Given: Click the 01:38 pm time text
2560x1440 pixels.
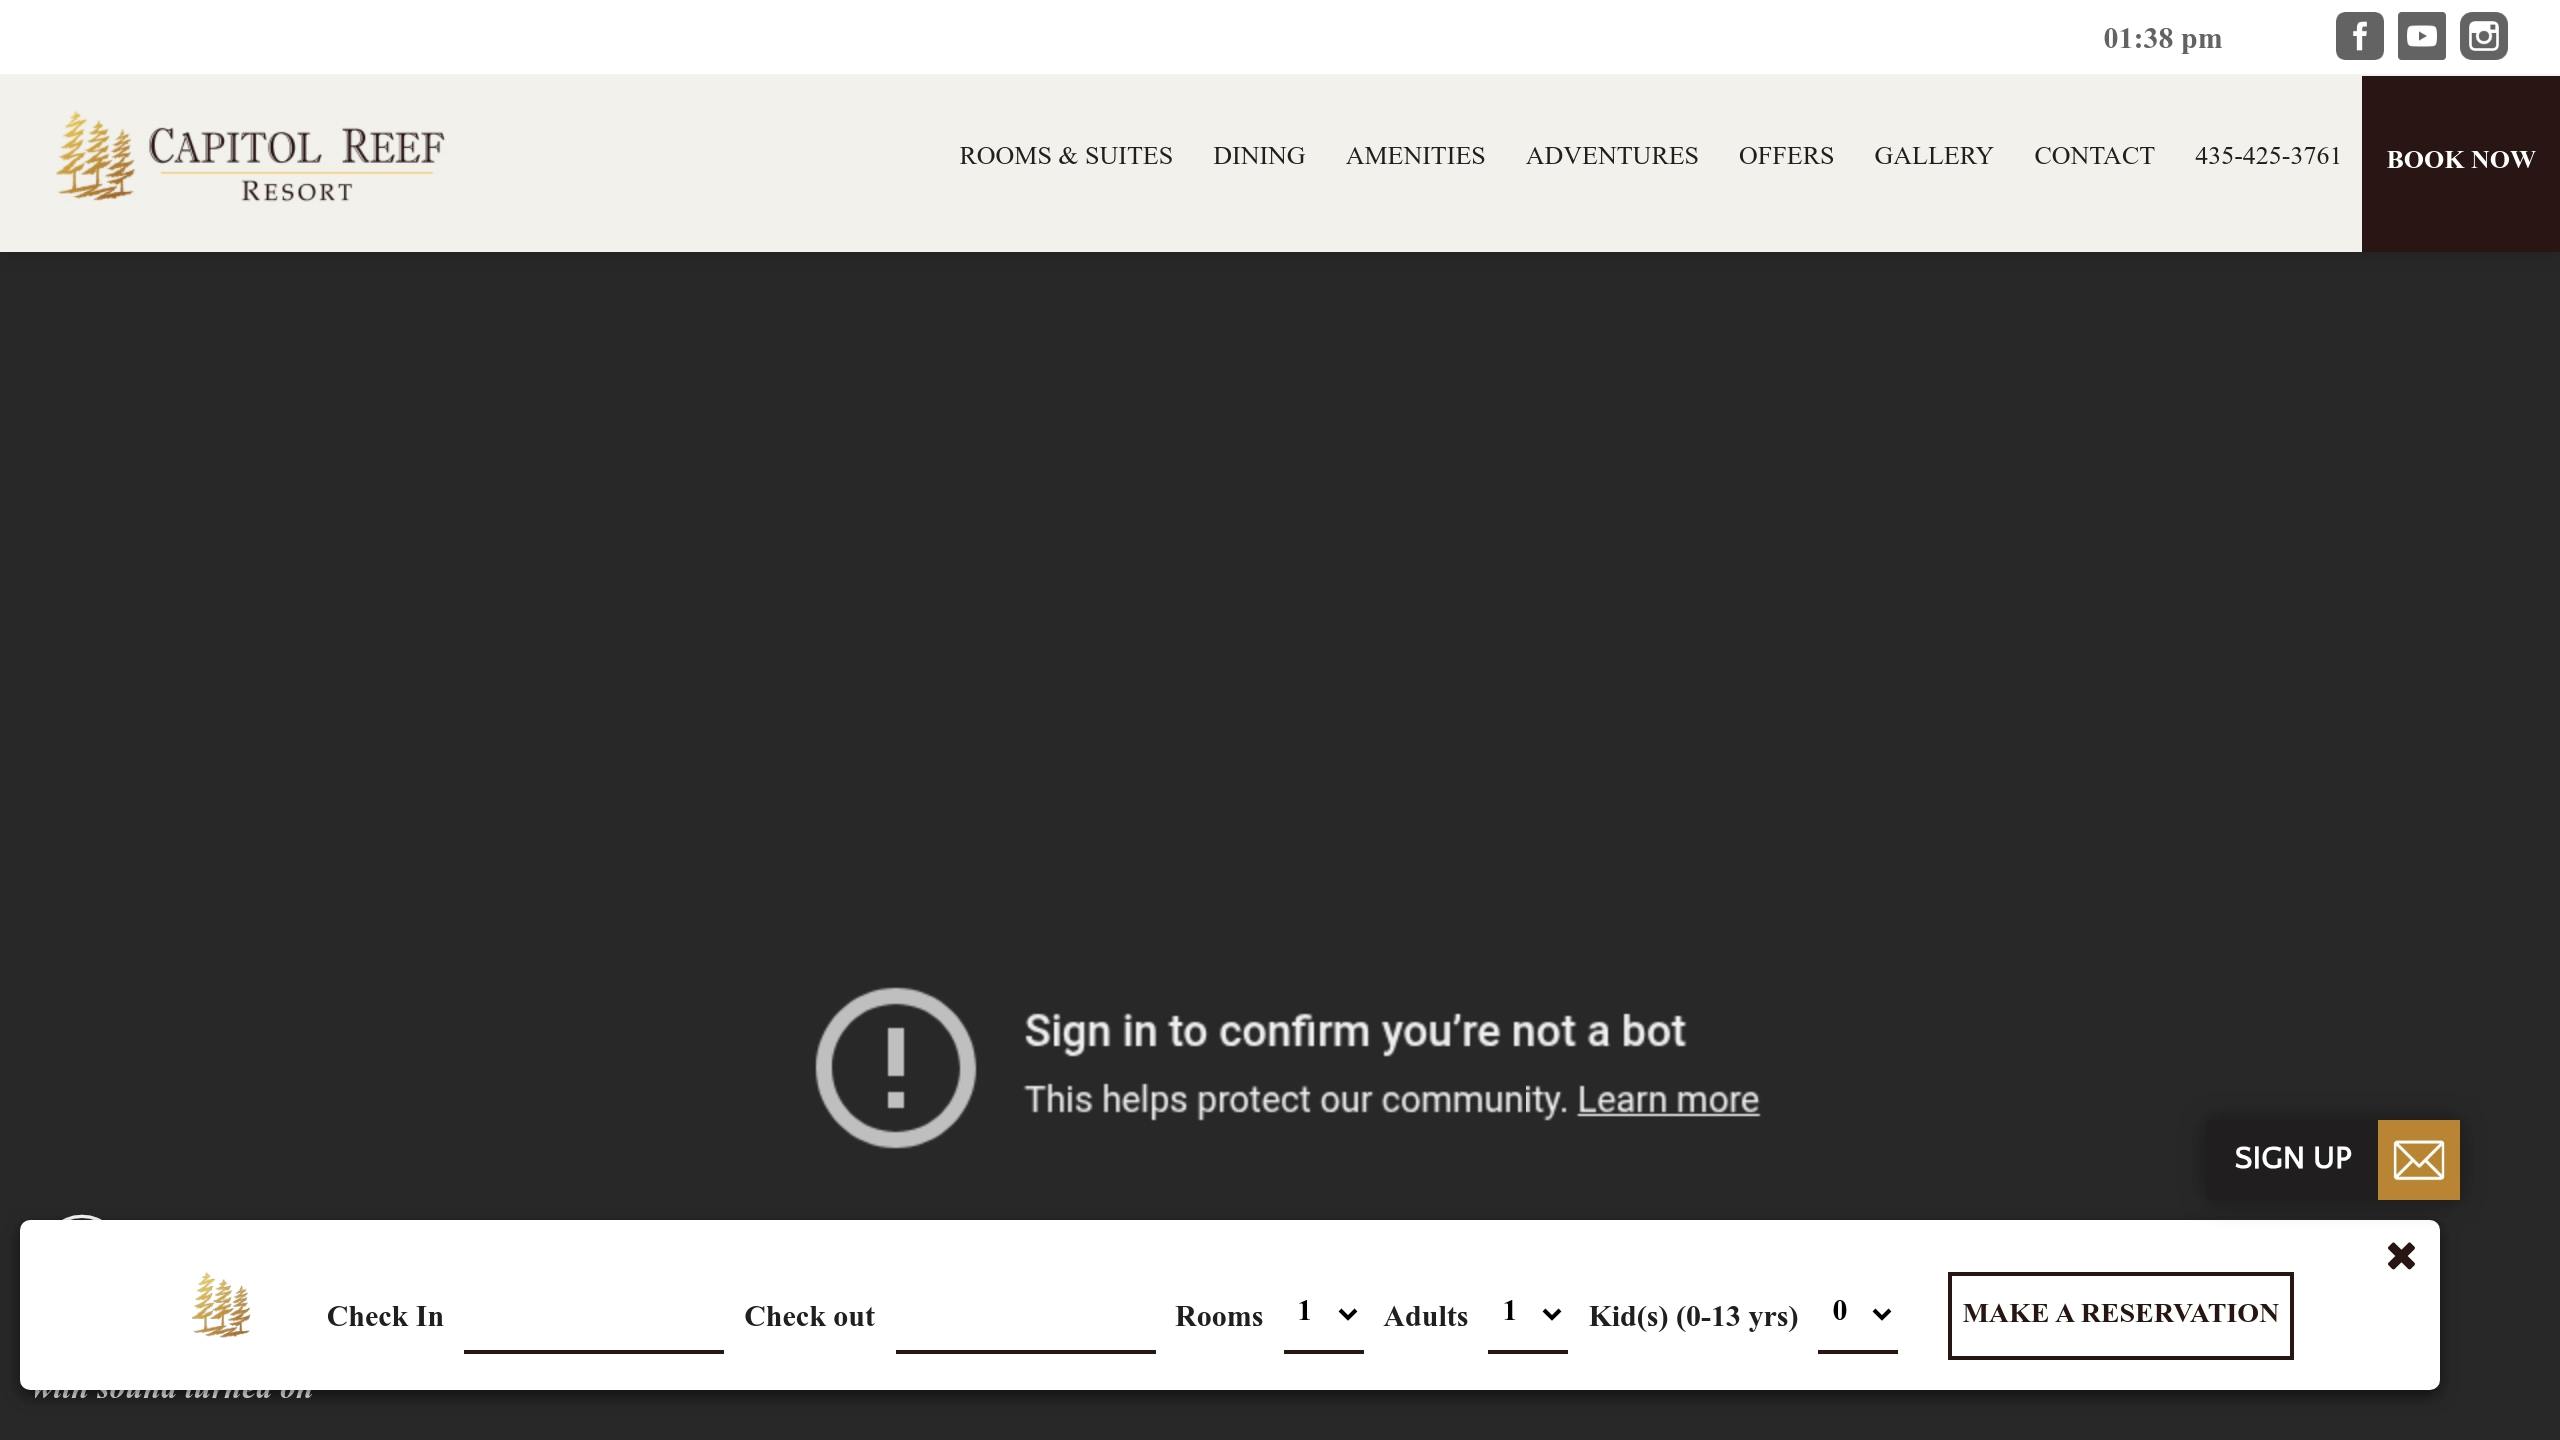Looking at the screenshot, I should [2163, 38].
